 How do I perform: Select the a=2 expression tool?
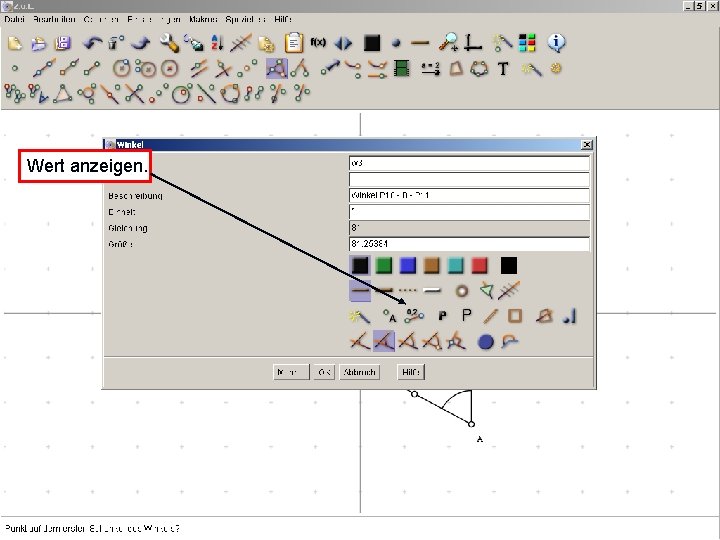431,68
